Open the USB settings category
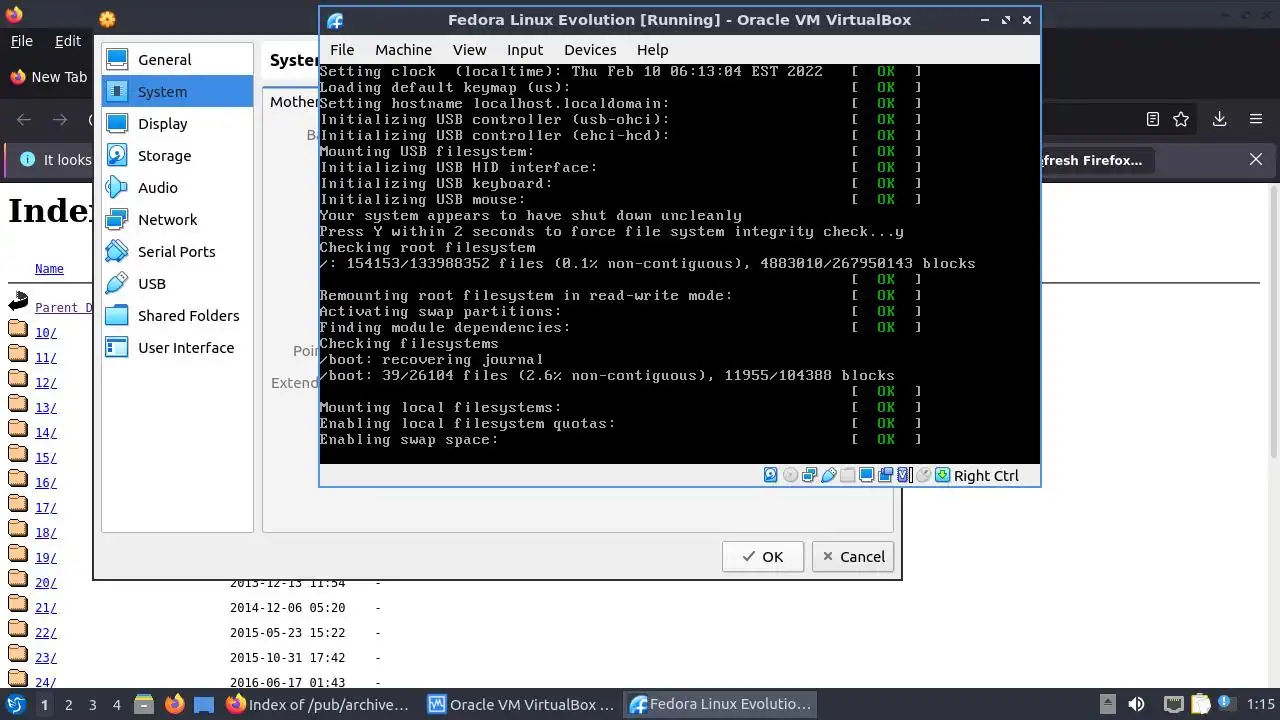This screenshot has height=720, width=1280. (177, 284)
